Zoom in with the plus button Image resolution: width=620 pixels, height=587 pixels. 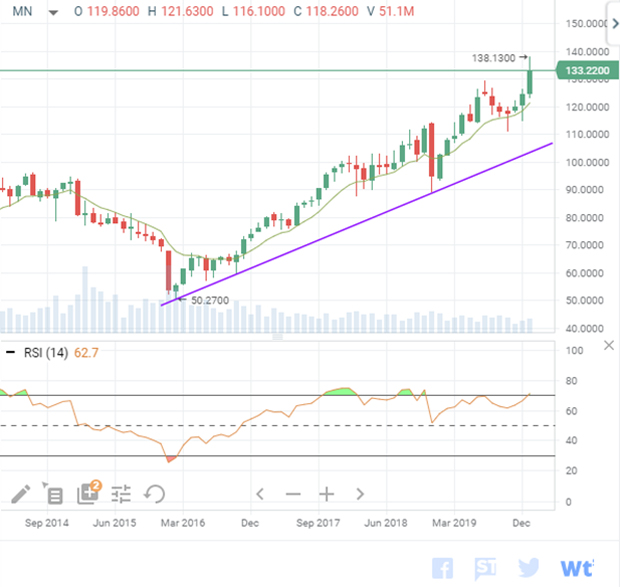tap(327, 494)
